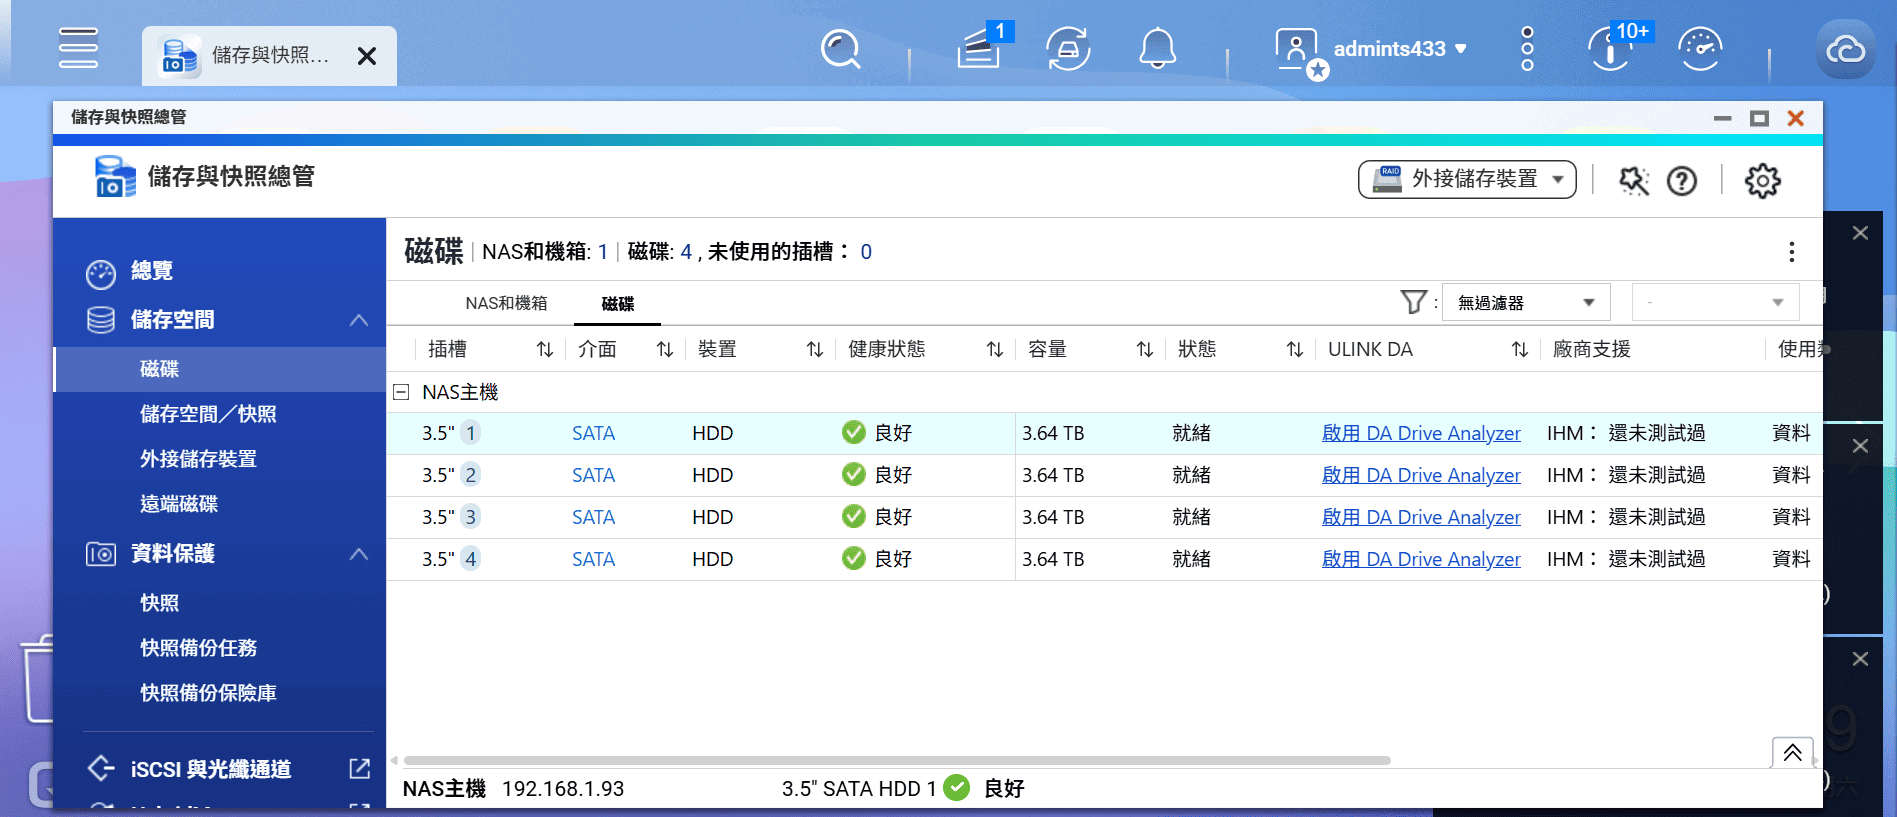The height and width of the screenshot is (817, 1897).
Task: Click DA Drive Analyzer link for disk 1
Action: point(1420,433)
